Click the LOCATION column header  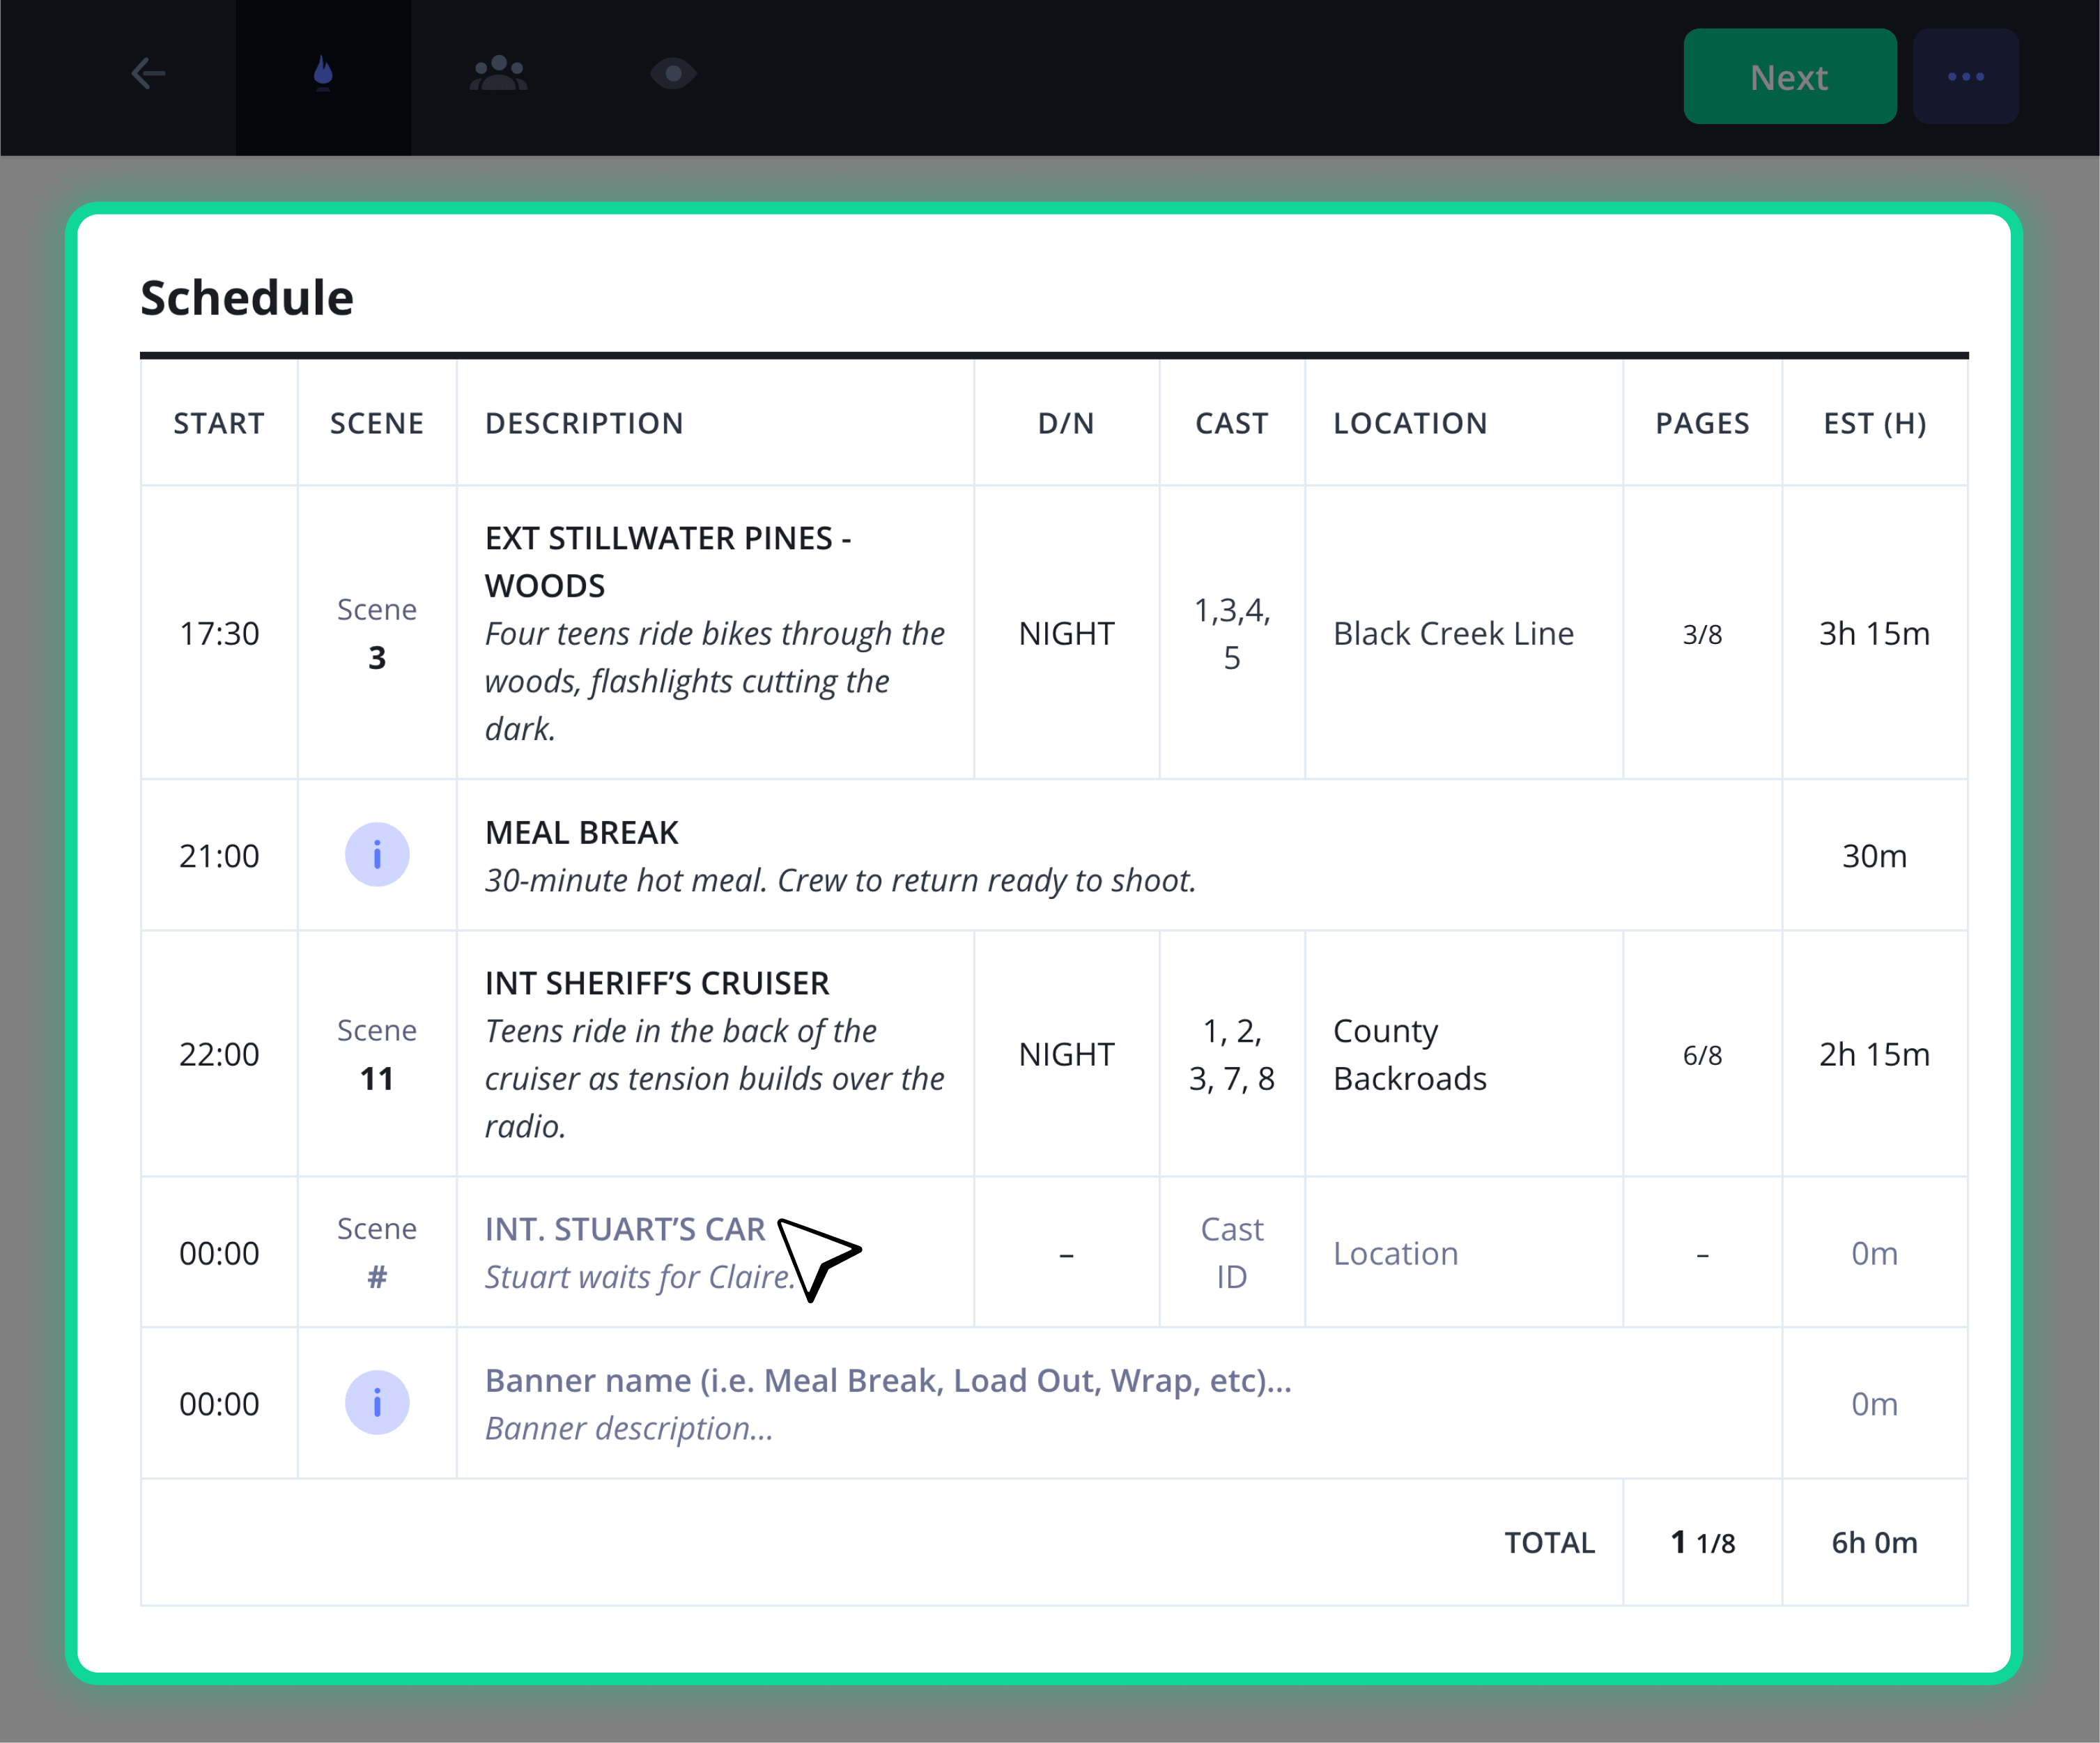(1410, 423)
